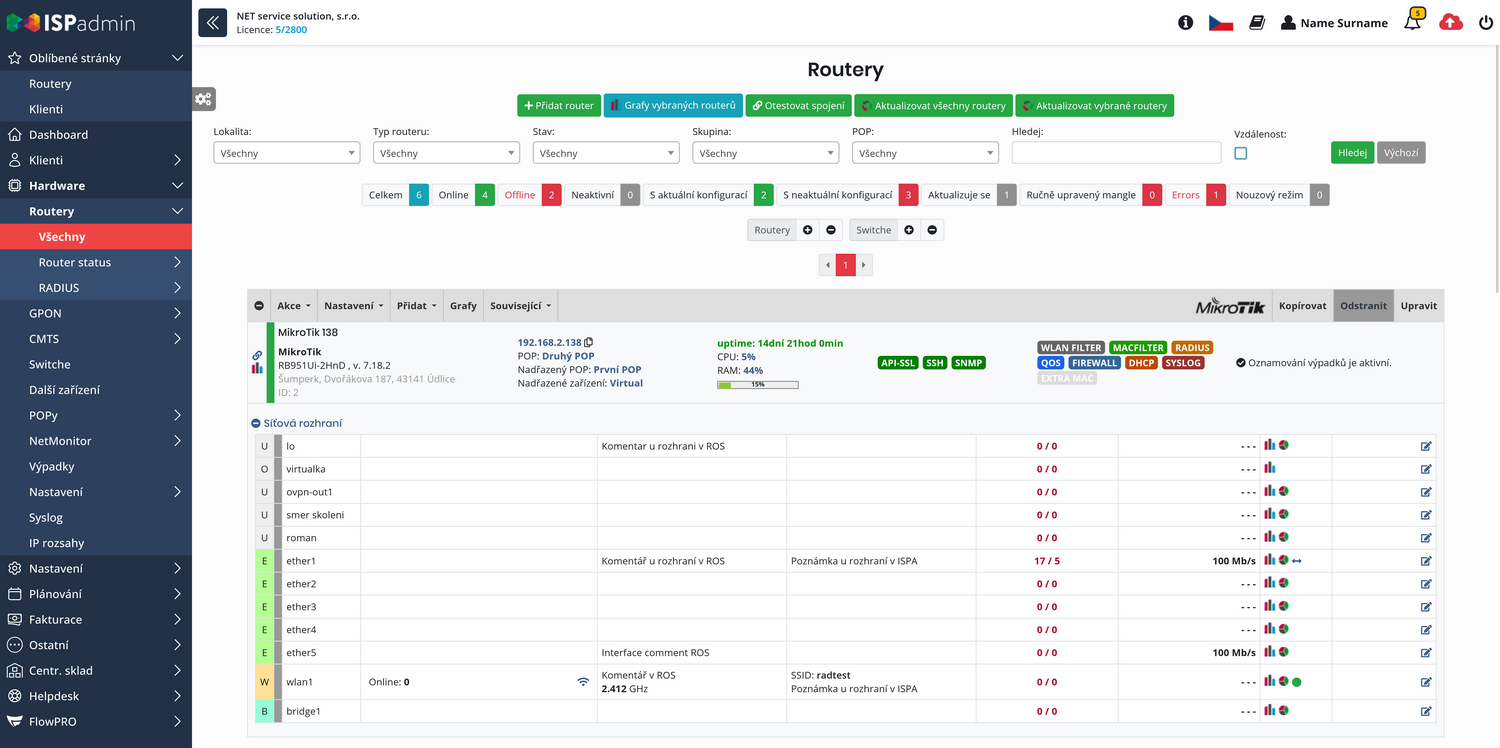Image resolution: width=1500 pixels, height=748 pixels.
Task: Go to the next page arrow in pagination
Action: tap(864, 265)
